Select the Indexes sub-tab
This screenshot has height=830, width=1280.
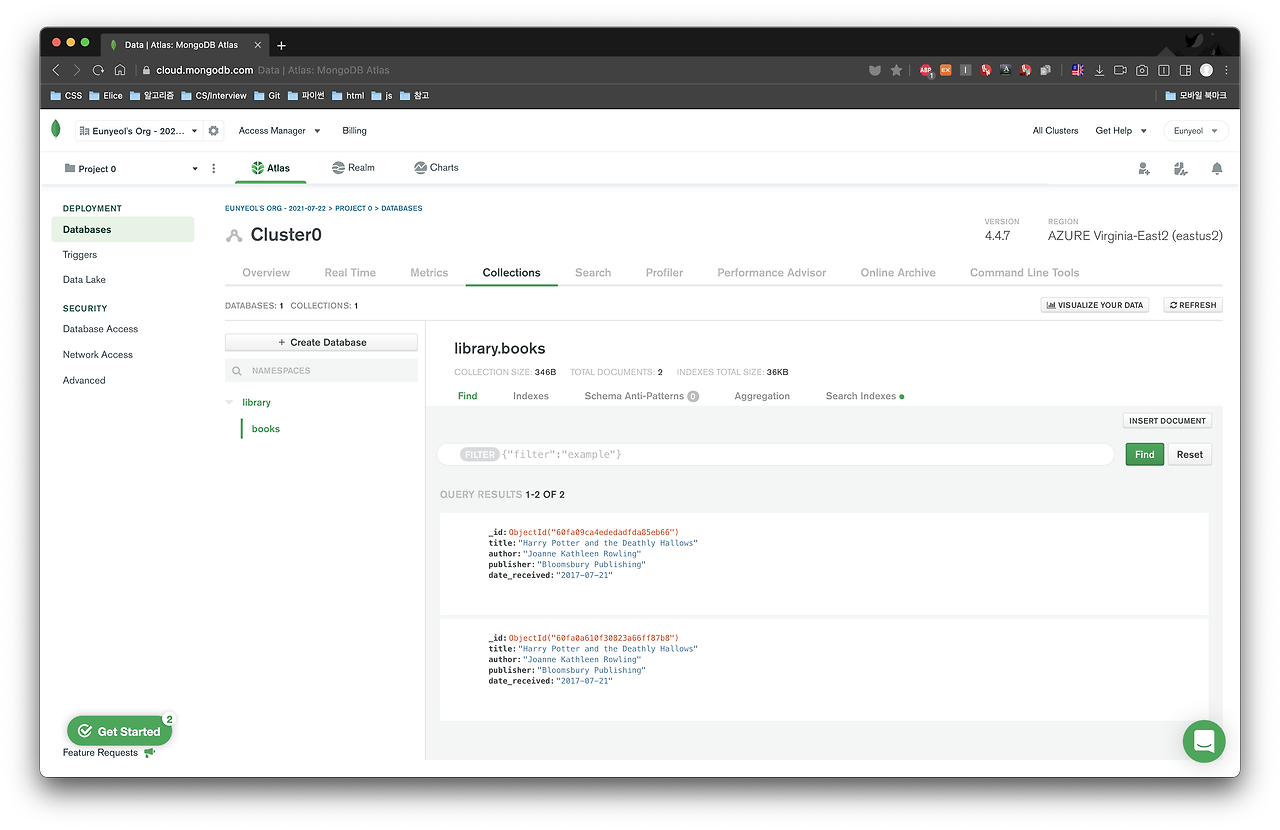pyautogui.click(x=531, y=396)
